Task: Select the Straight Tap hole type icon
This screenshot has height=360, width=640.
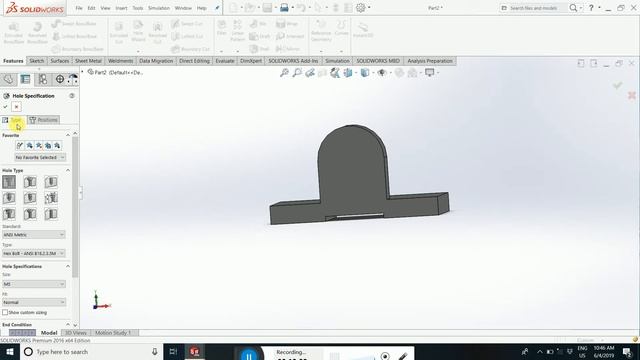Action: [x=9, y=198]
